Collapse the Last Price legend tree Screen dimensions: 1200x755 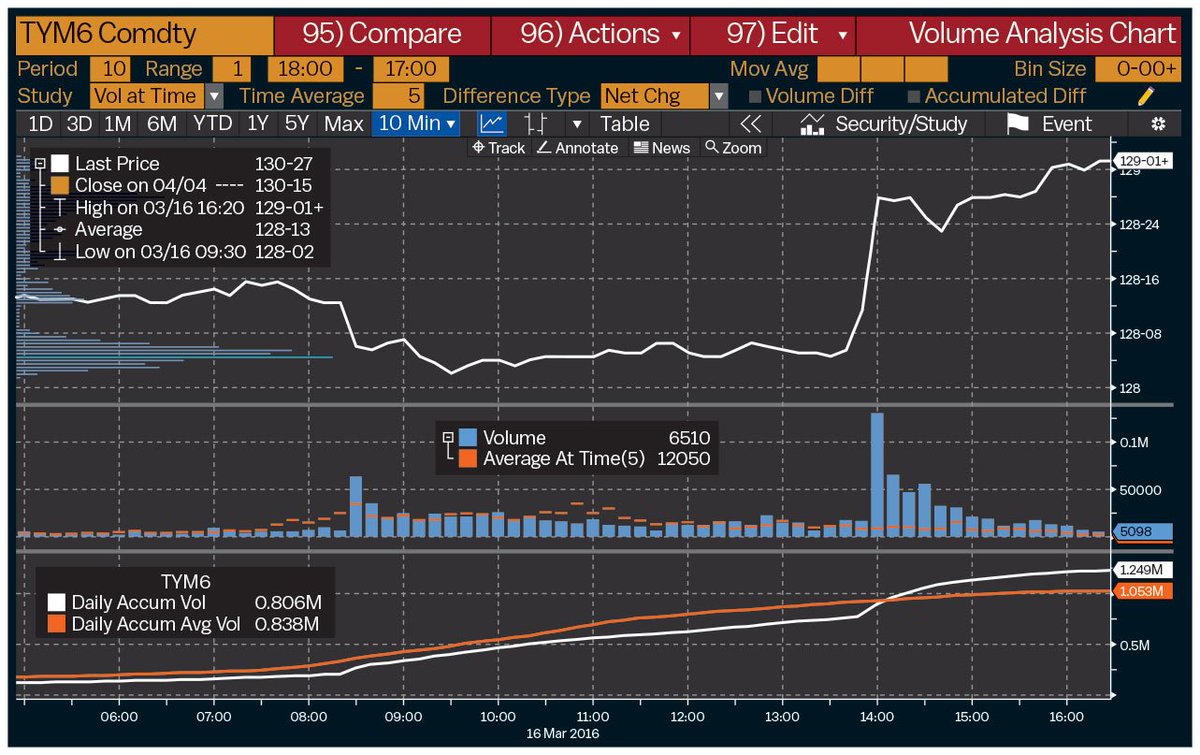click(x=40, y=164)
